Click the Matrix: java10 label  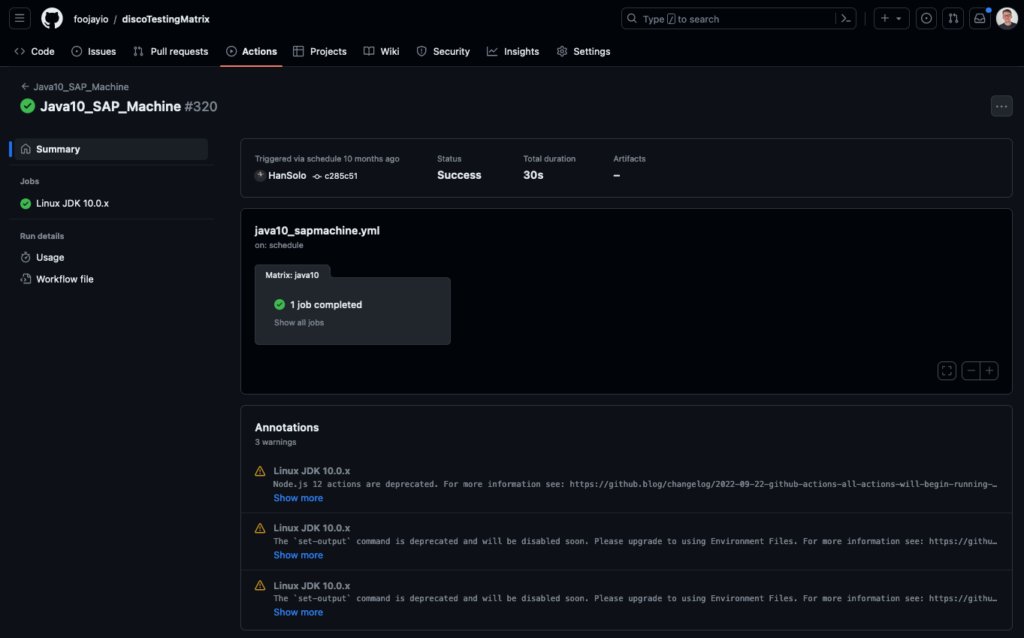(292, 275)
